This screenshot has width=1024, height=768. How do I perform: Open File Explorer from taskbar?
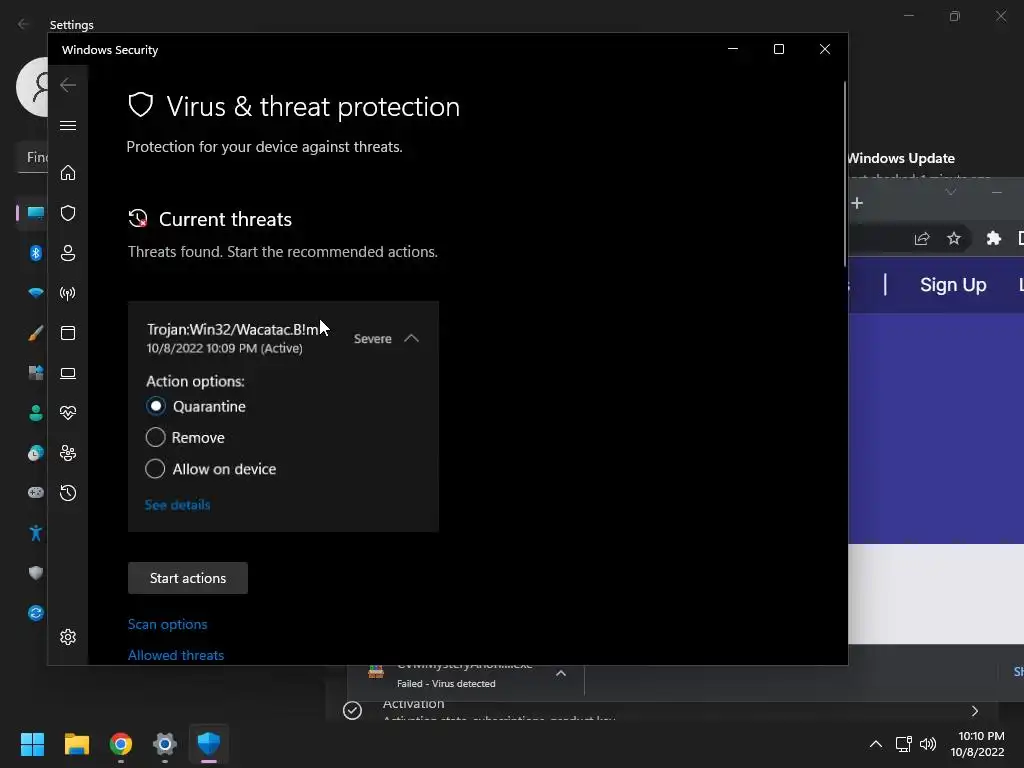click(76, 744)
